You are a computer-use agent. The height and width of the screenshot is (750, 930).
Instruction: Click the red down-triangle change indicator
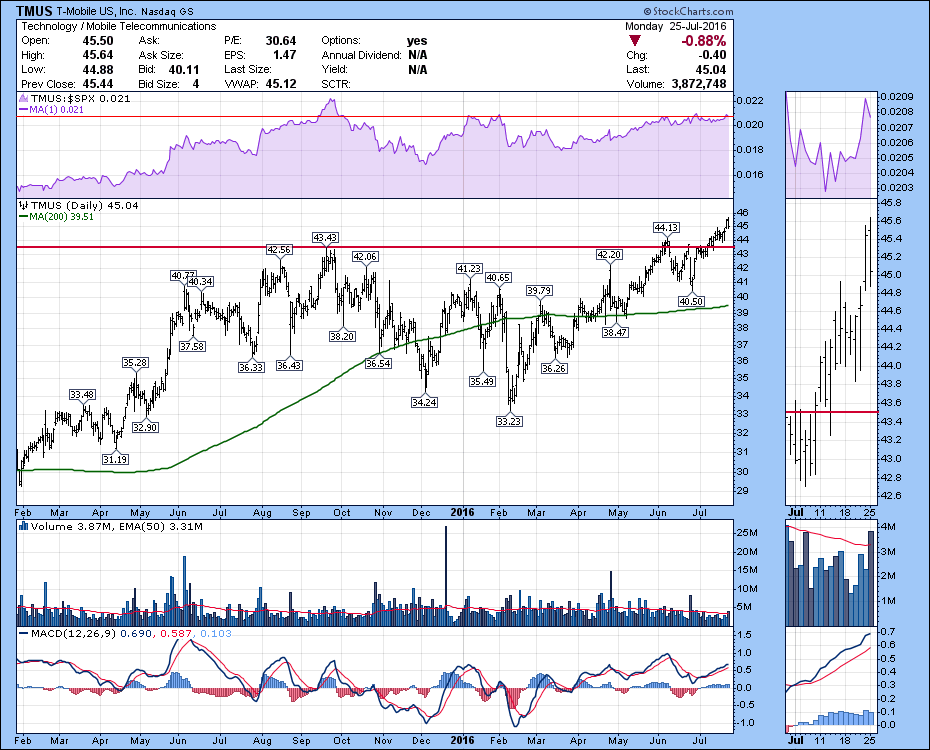tap(635, 41)
